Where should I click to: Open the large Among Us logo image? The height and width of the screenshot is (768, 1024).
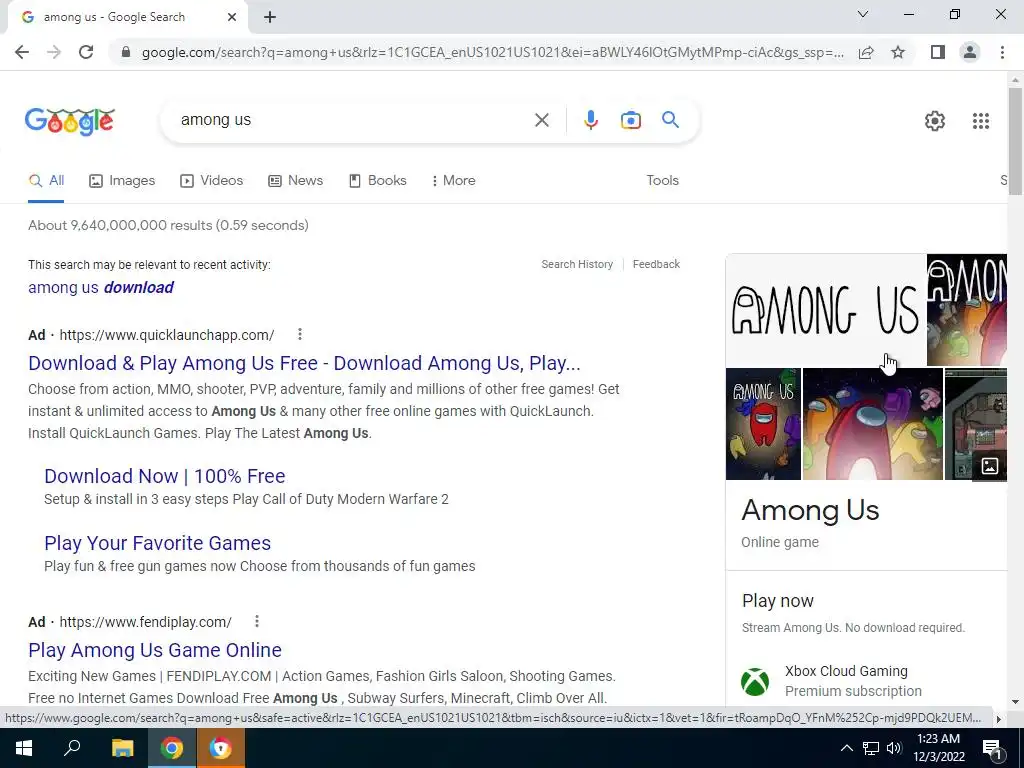click(825, 310)
